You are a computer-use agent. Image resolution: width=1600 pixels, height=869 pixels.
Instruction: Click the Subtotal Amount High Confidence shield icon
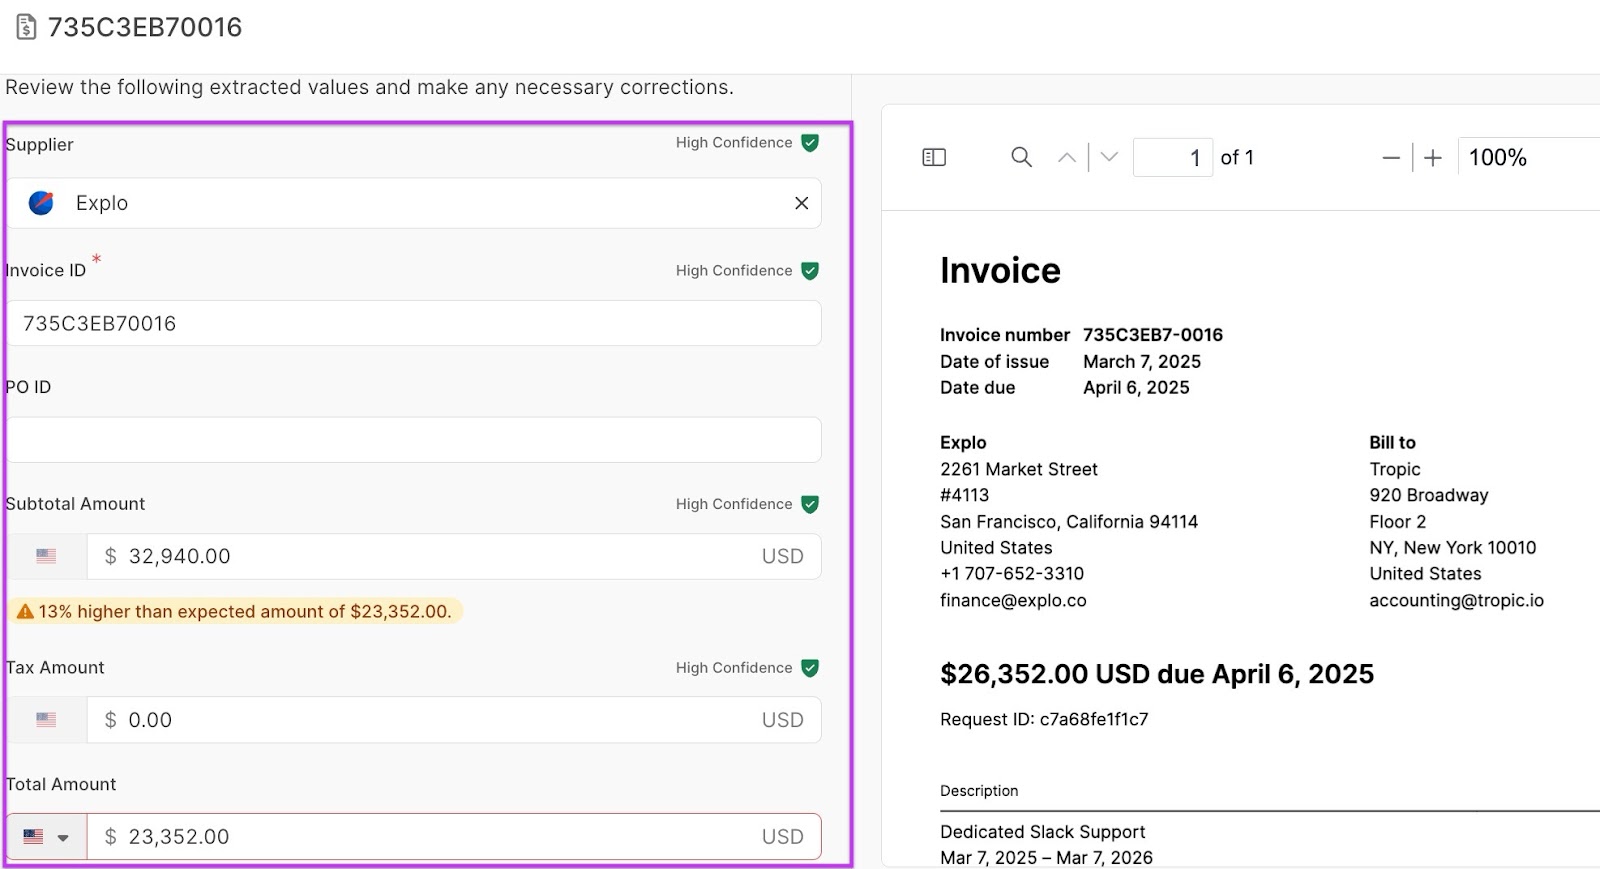(x=810, y=504)
